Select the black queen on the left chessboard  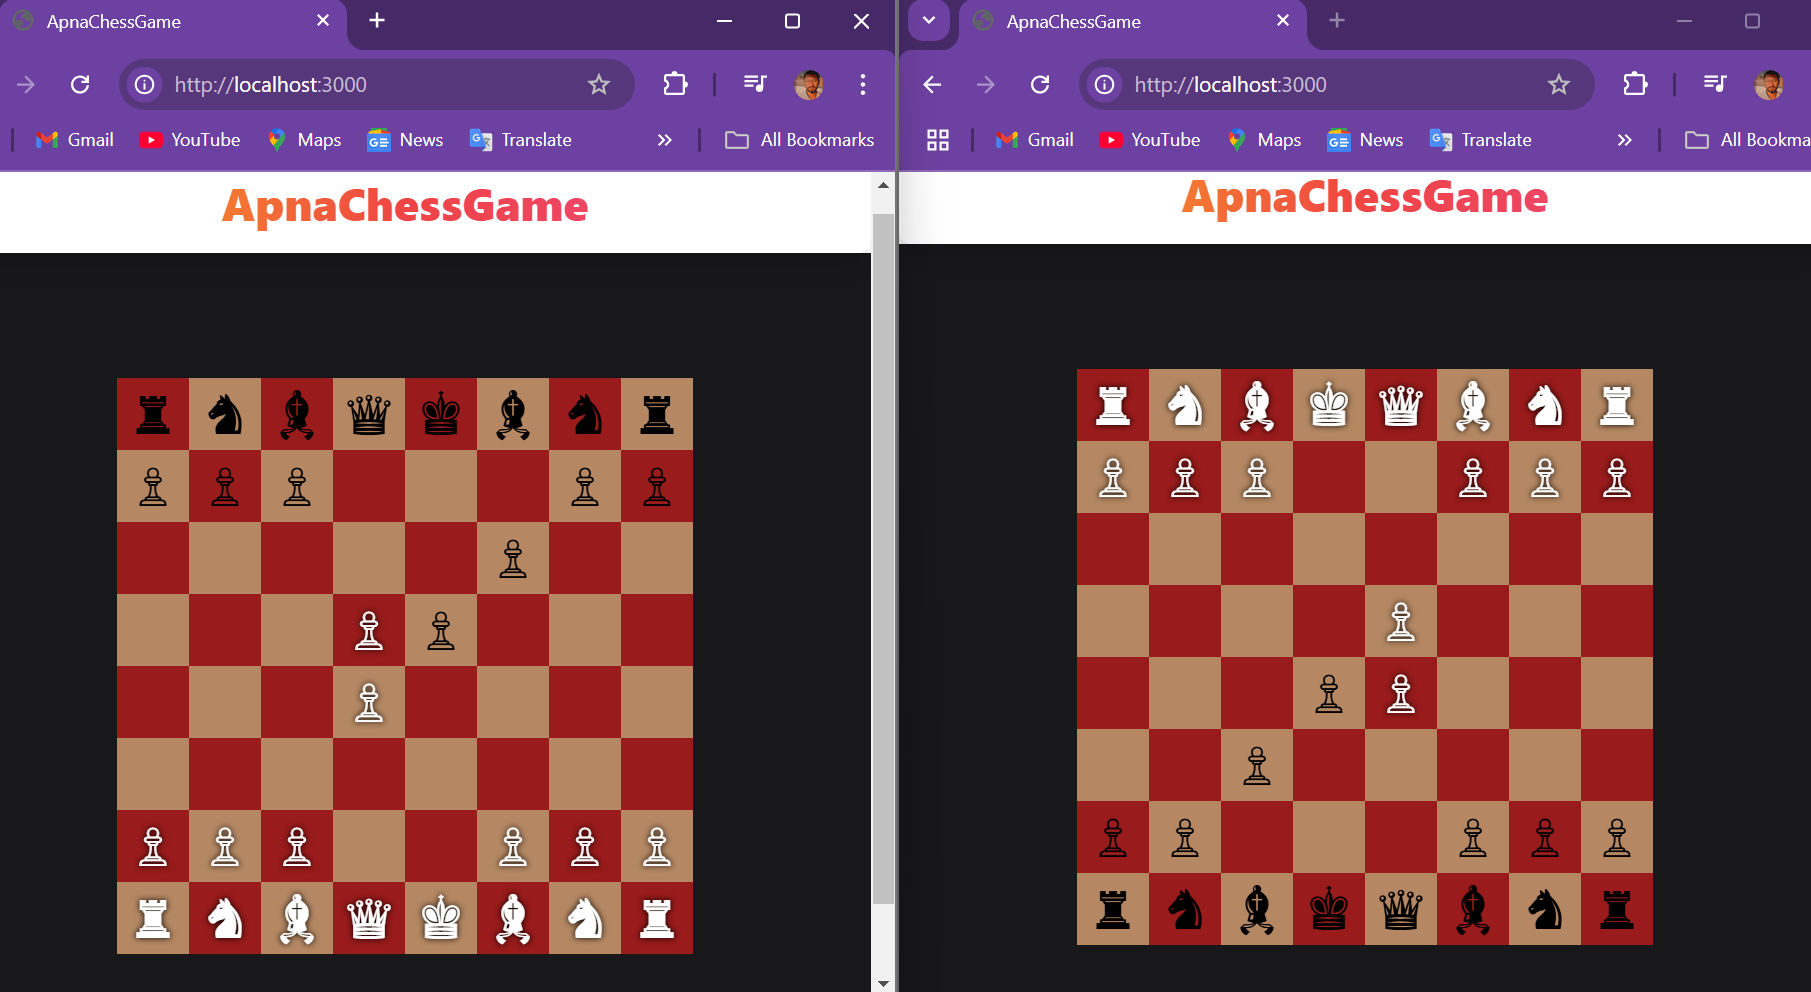(368, 413)
